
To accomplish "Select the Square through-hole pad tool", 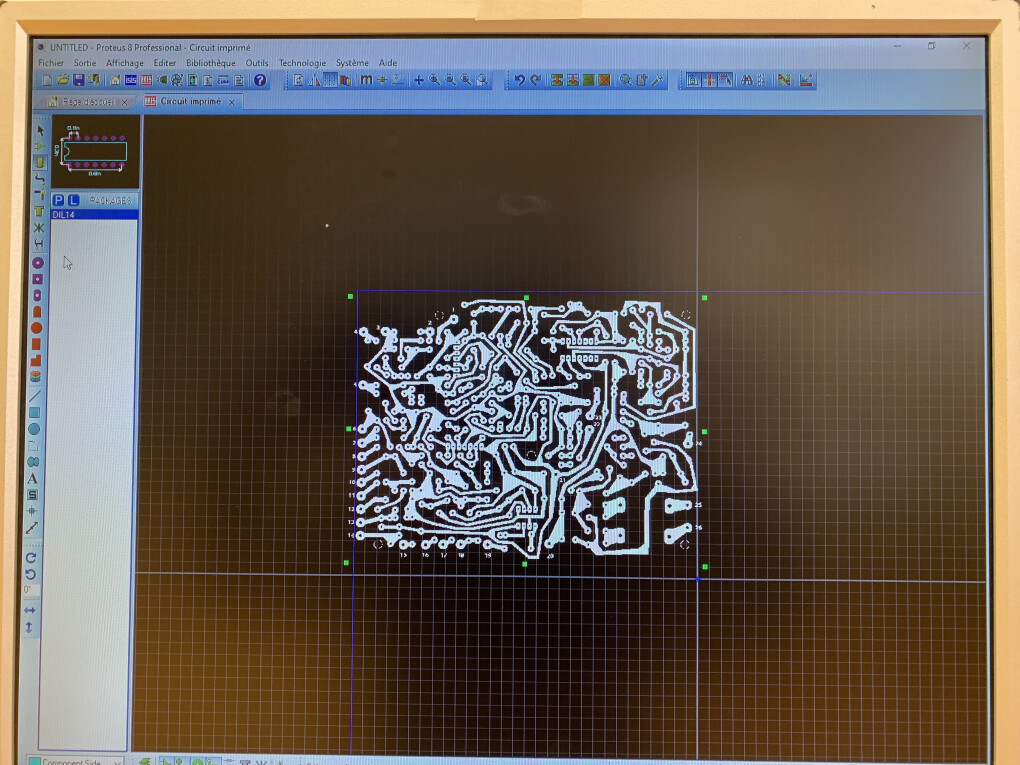I will pyautogui.click(x=38, y=279).
